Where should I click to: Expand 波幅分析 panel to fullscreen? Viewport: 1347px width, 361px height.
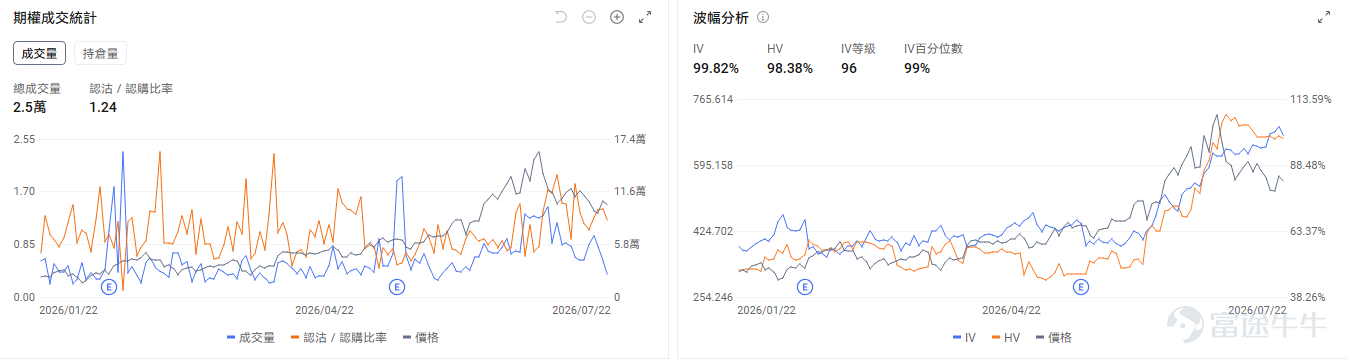click(1325, 17)
